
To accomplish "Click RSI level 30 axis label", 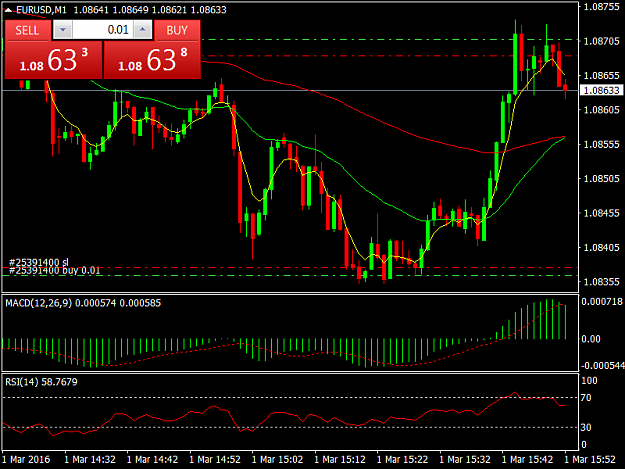I will (586, 428).
